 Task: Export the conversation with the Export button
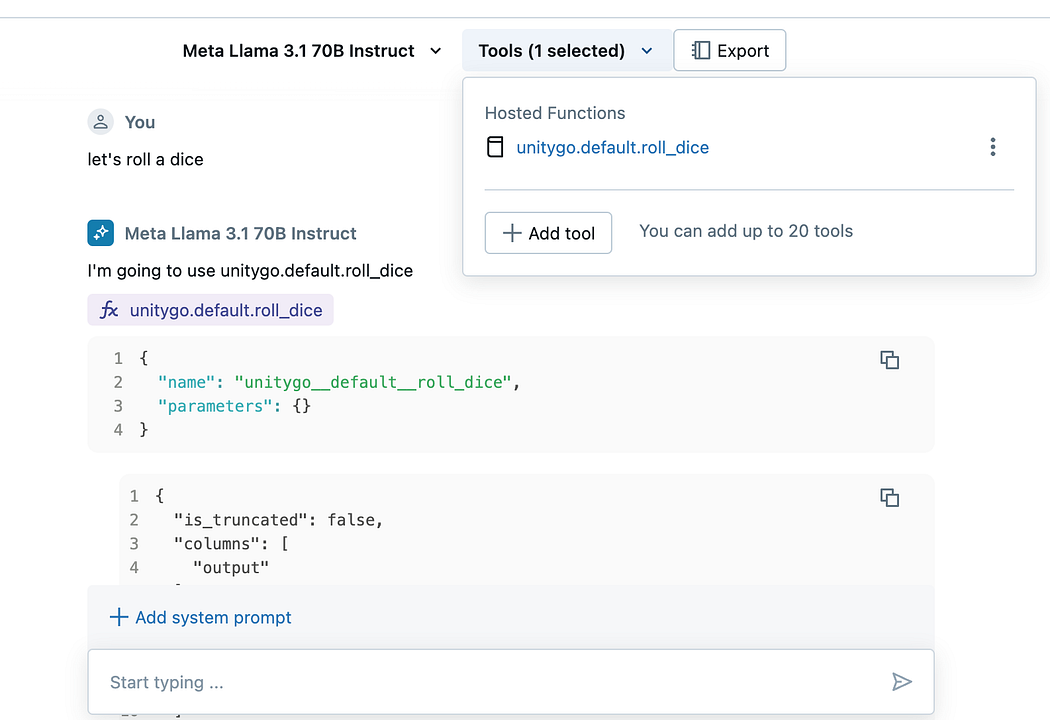coord(729,51)
